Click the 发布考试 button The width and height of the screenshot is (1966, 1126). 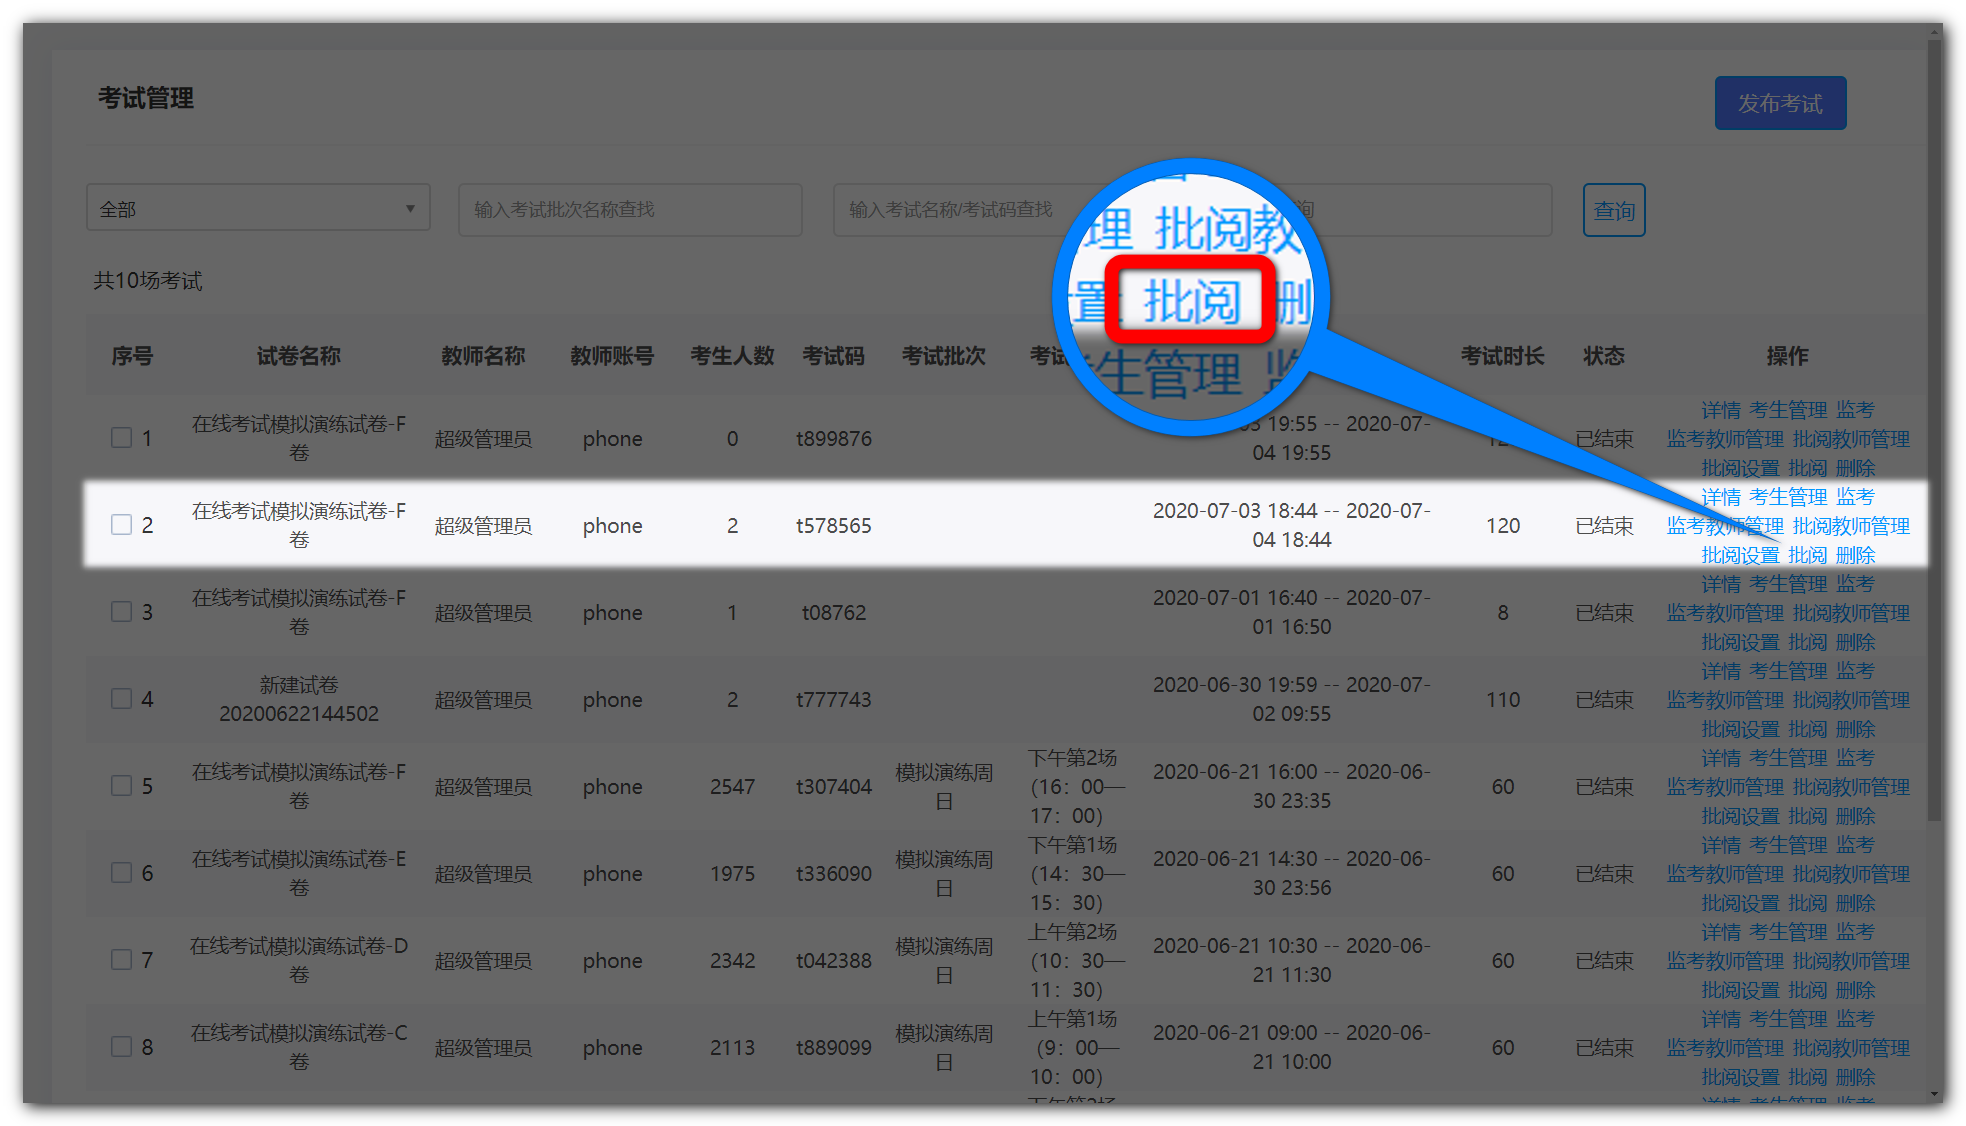pos(1779,103)
